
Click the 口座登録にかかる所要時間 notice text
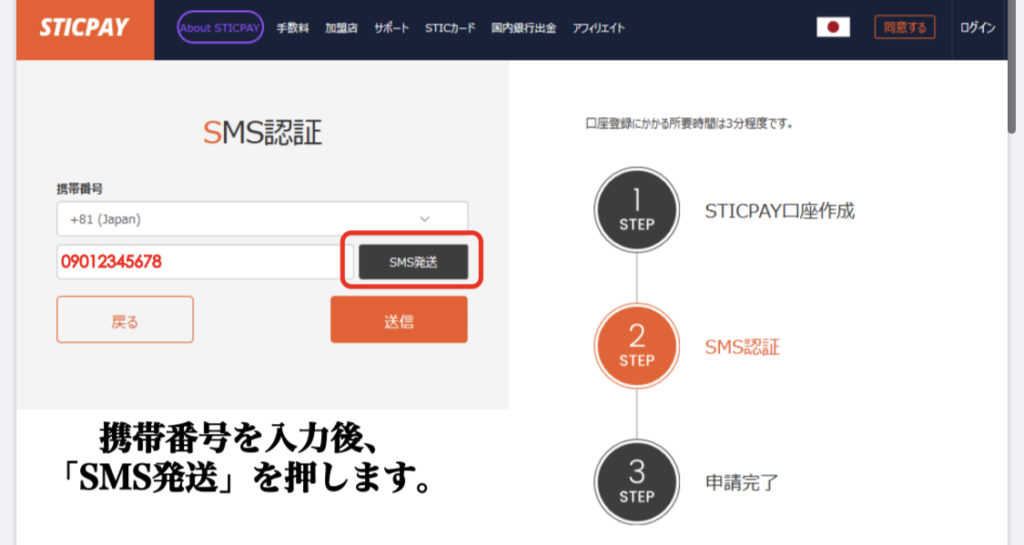[689, 123]
